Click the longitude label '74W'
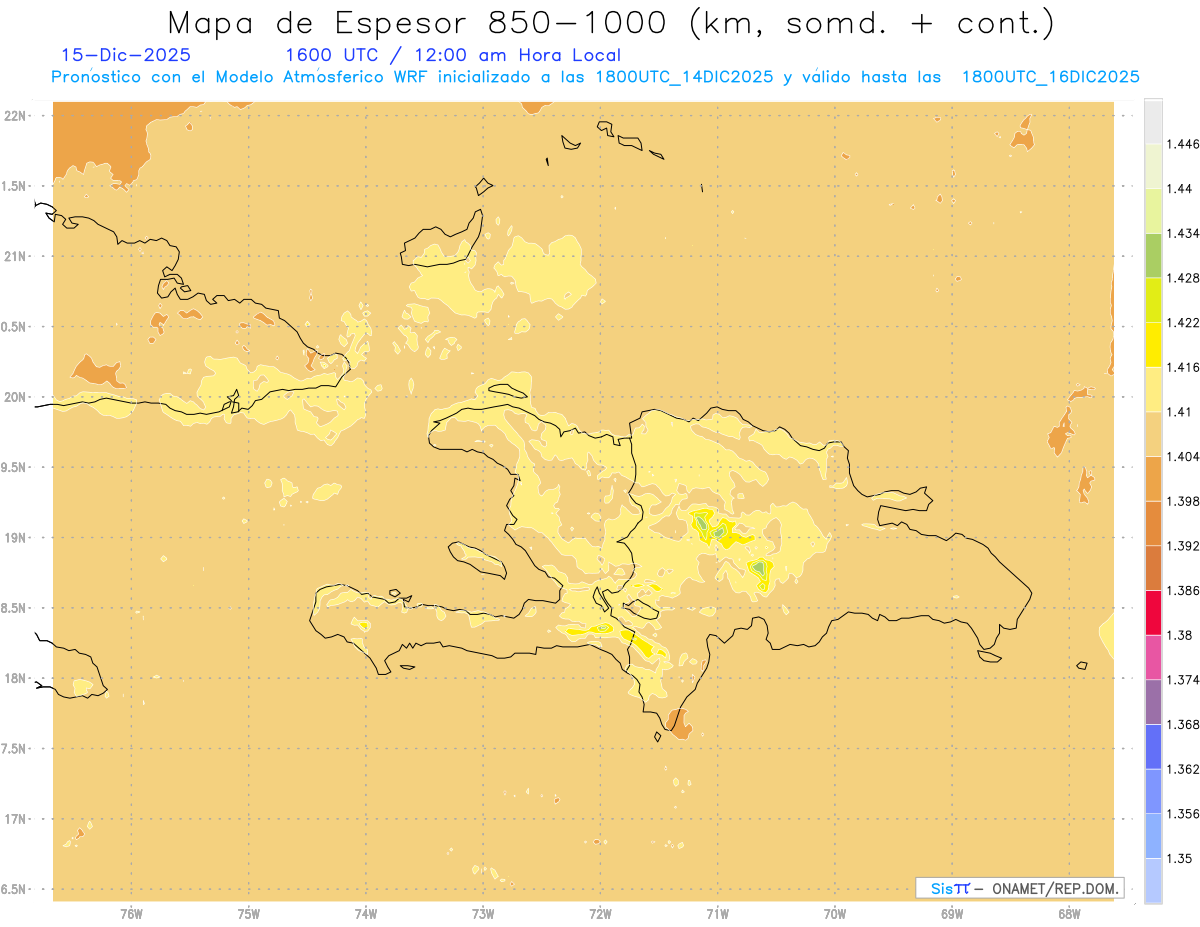The height and width of the screenshot is (927, 1200). point(366,914)
